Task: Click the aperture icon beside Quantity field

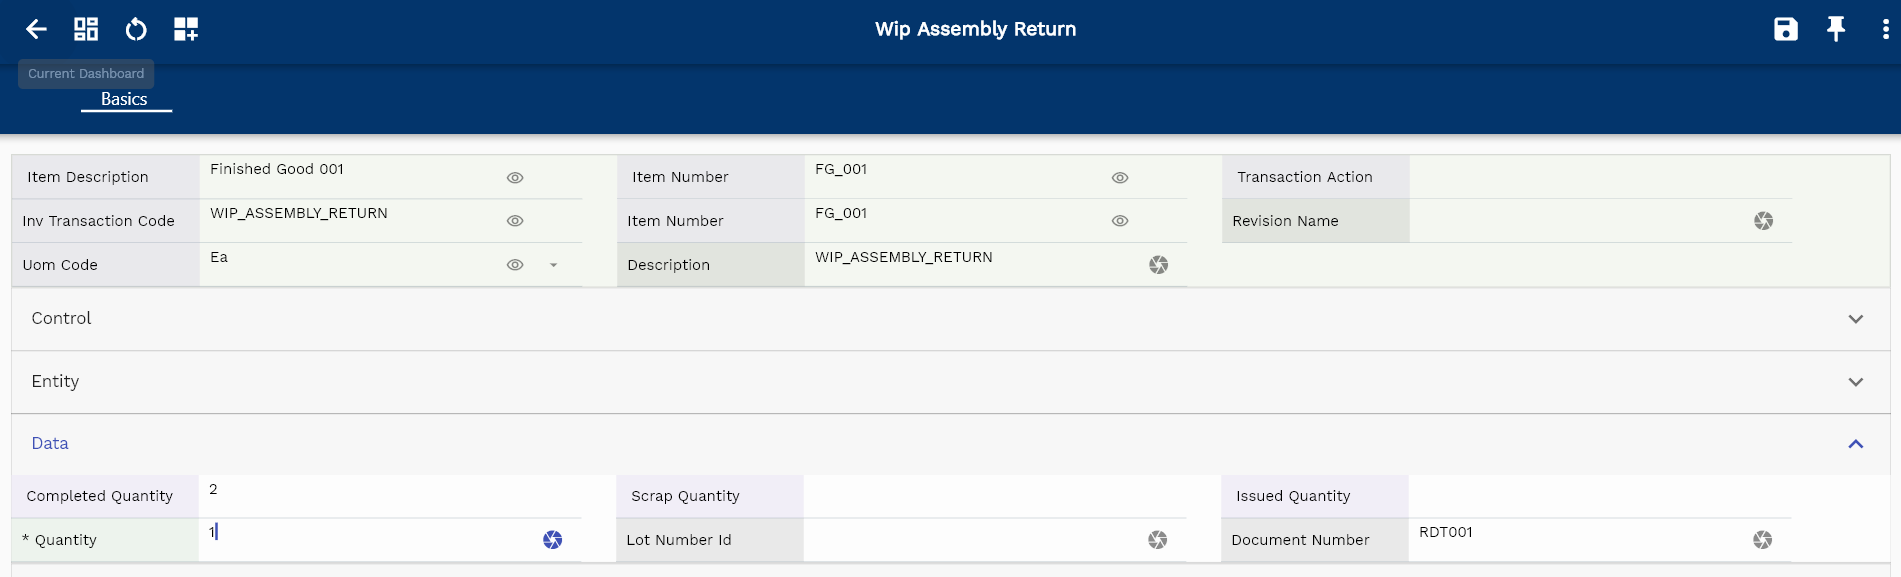Action: [552, 540]
